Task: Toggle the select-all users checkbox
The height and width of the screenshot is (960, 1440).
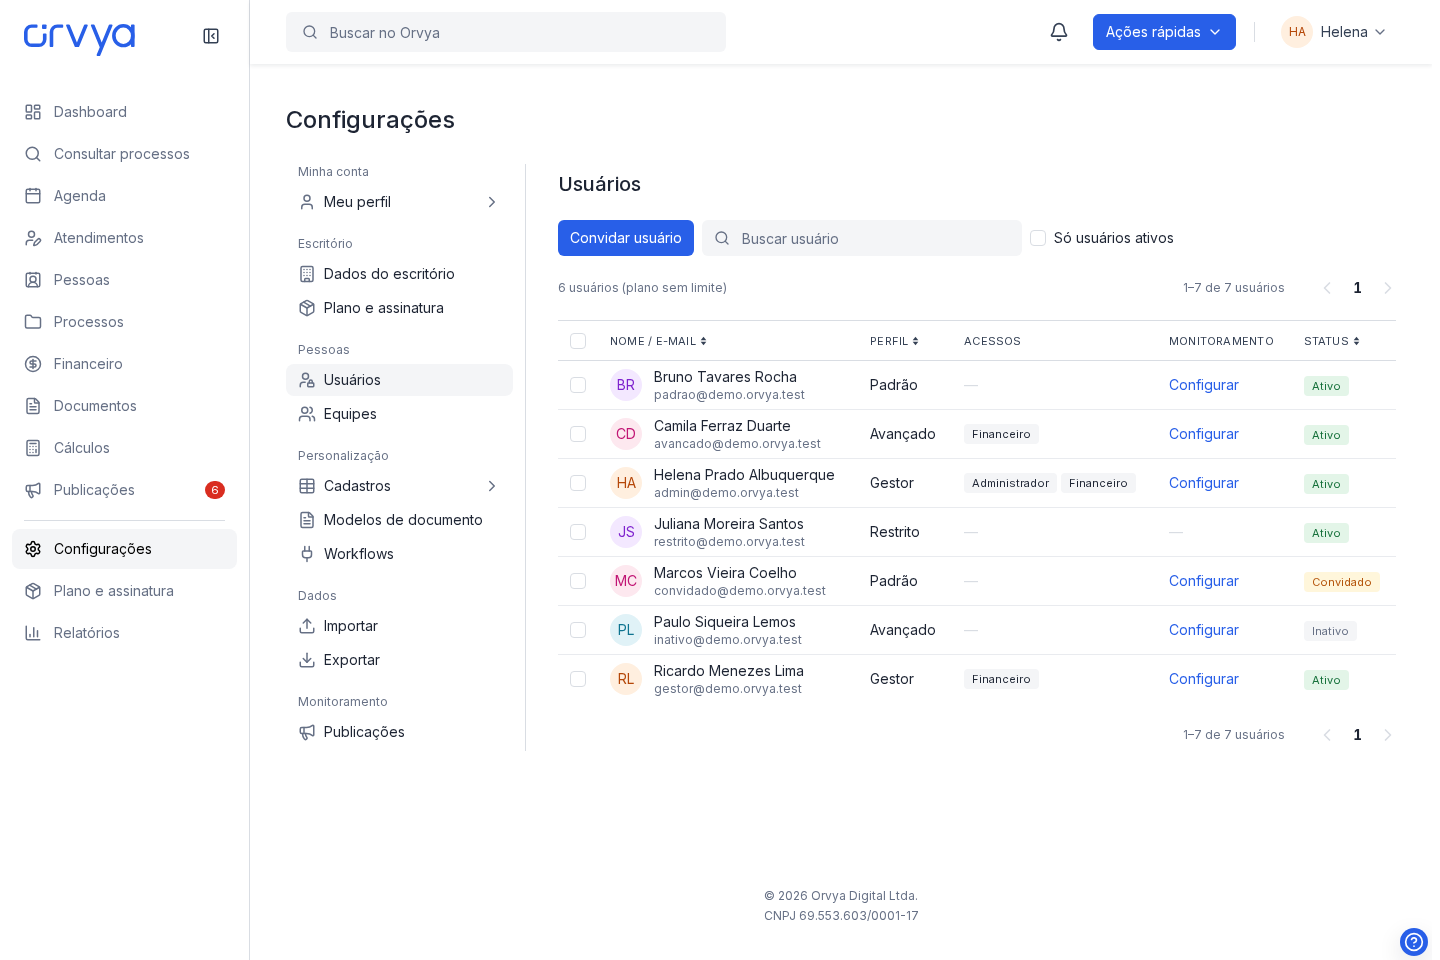Action: pyautogui.click(x=578, y=341)
